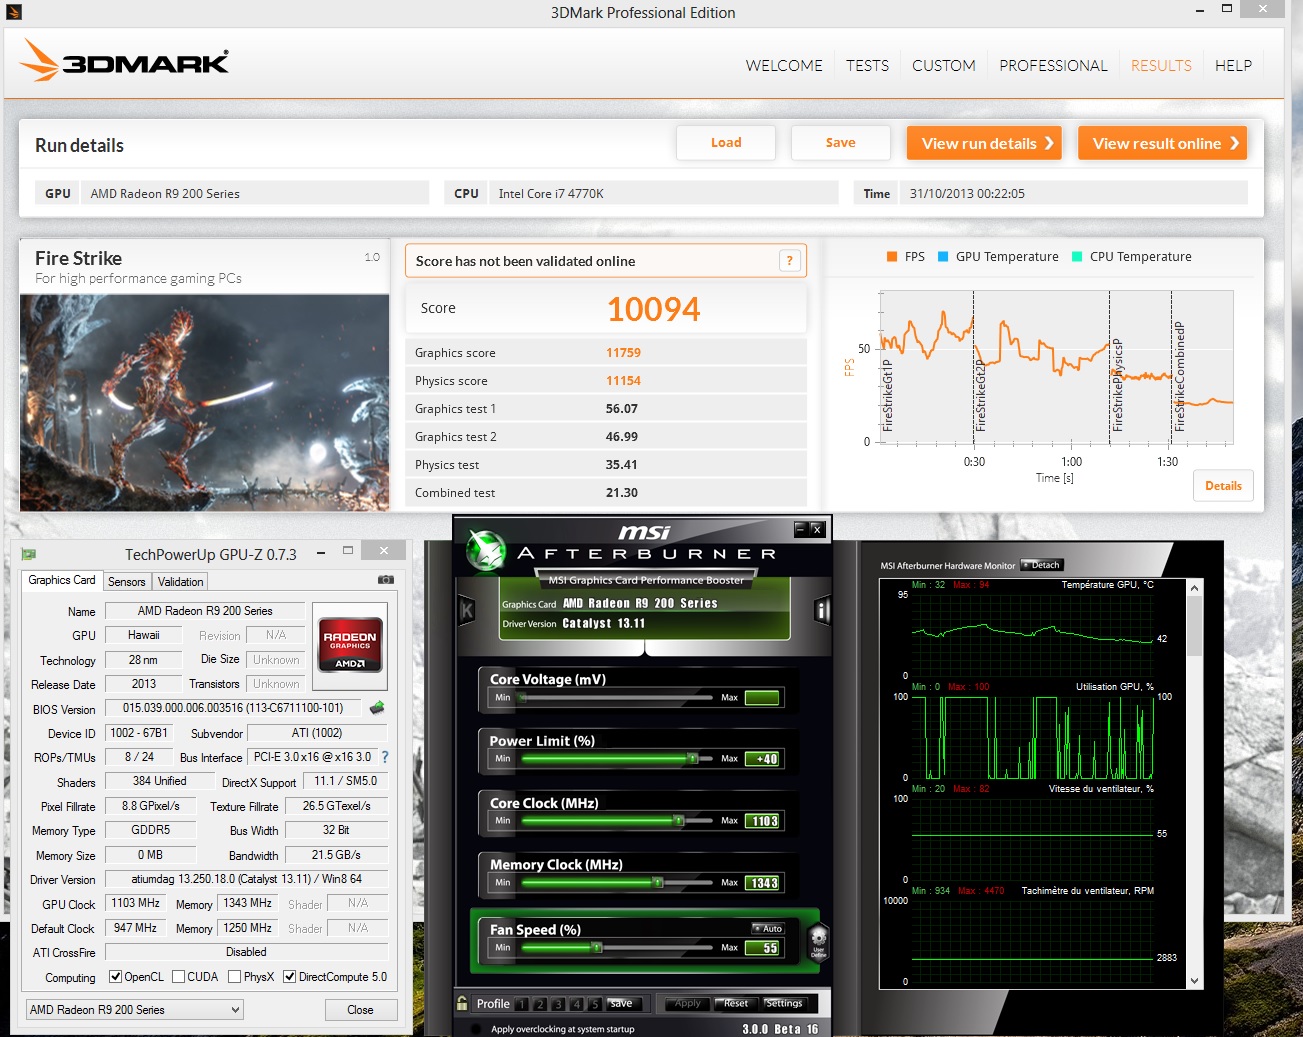Enable the CUDA checkbox in GPU-Z

point(180,977)
